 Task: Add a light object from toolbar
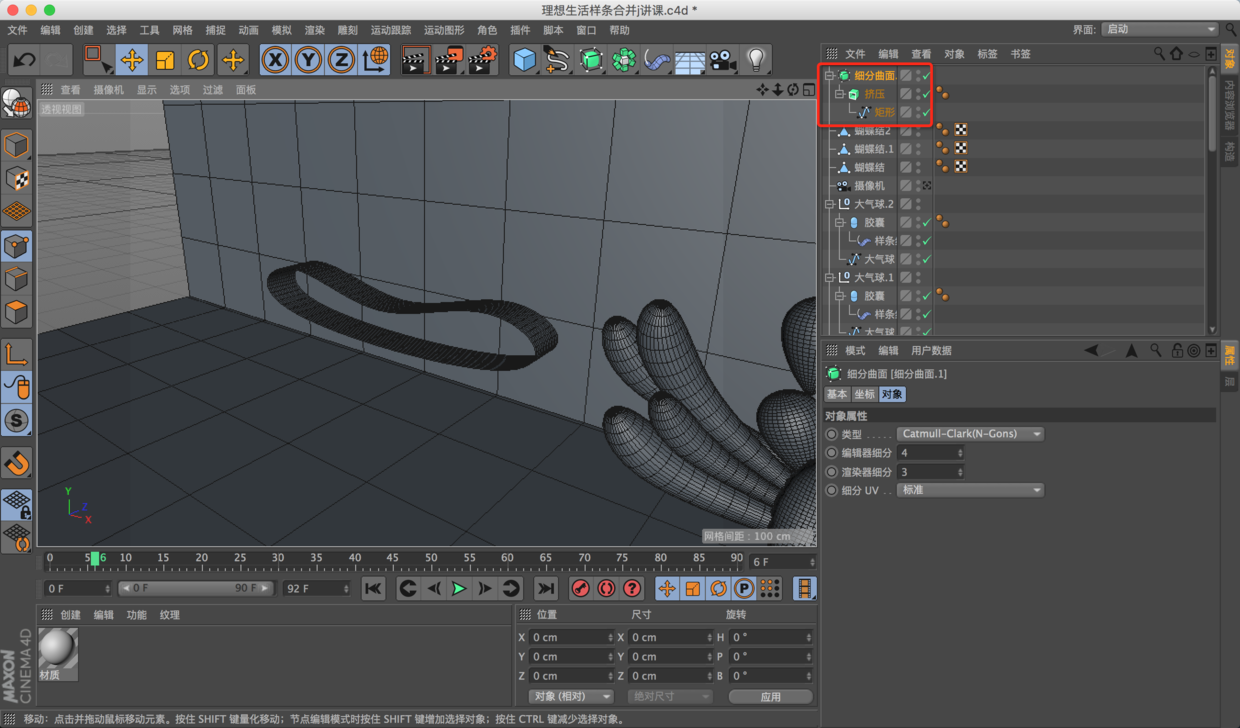tap(756, 60)
